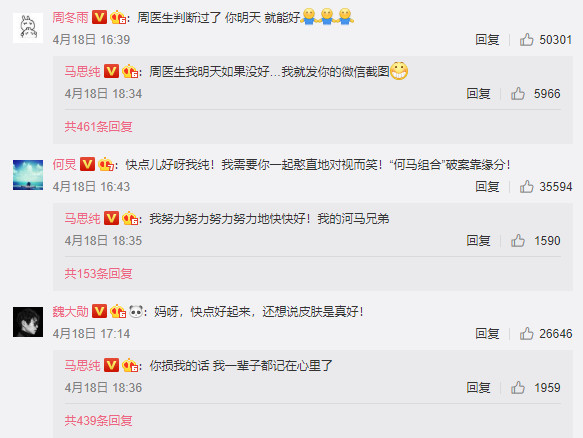Click the panda emoji badge beside 魏大勋

(136, 311)
